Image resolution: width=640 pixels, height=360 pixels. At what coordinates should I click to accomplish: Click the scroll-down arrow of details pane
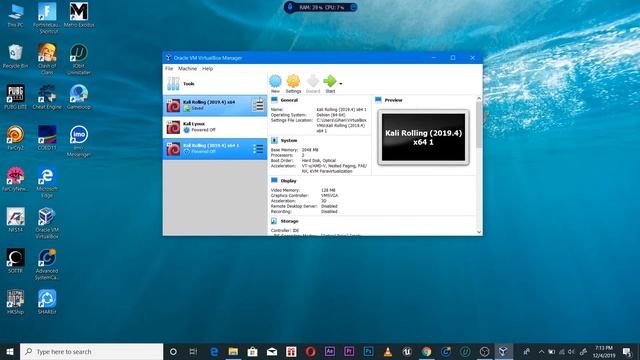coord(479,232)
